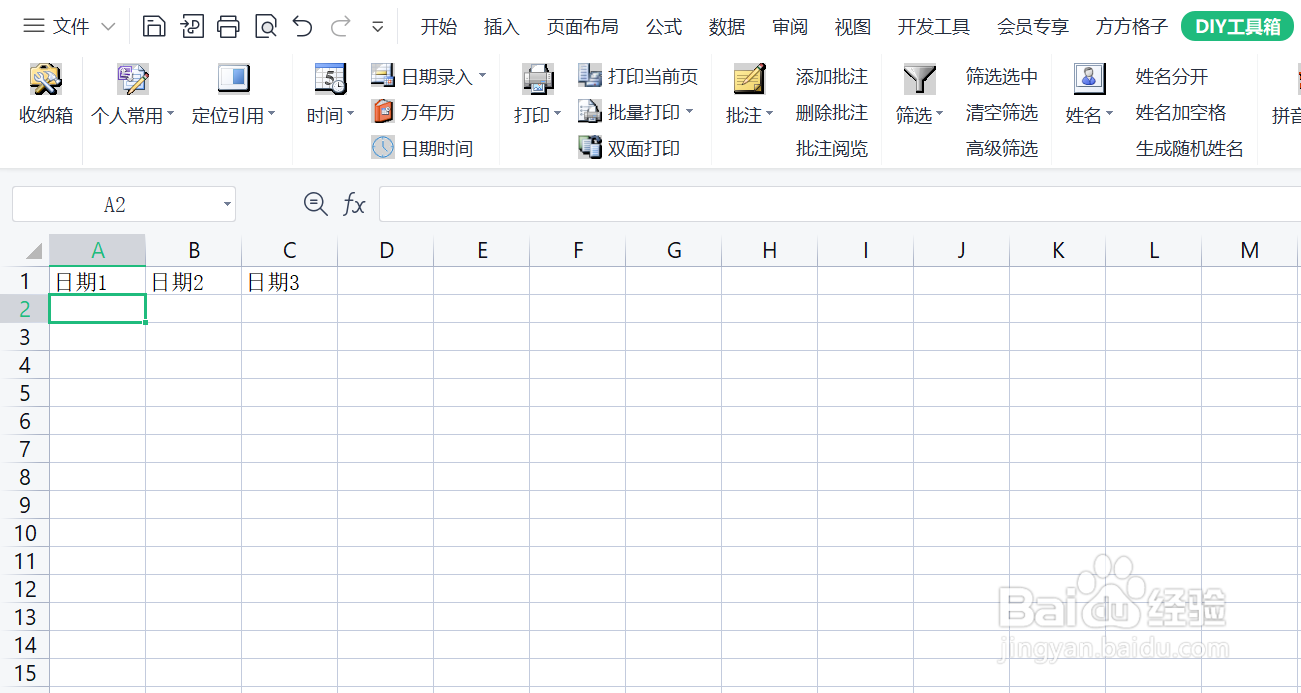The width and height of the screenshot is (1301, 693).
Task: Click 姓名加空格 button
Action: pyautogui.click(x=1181, y=112)
